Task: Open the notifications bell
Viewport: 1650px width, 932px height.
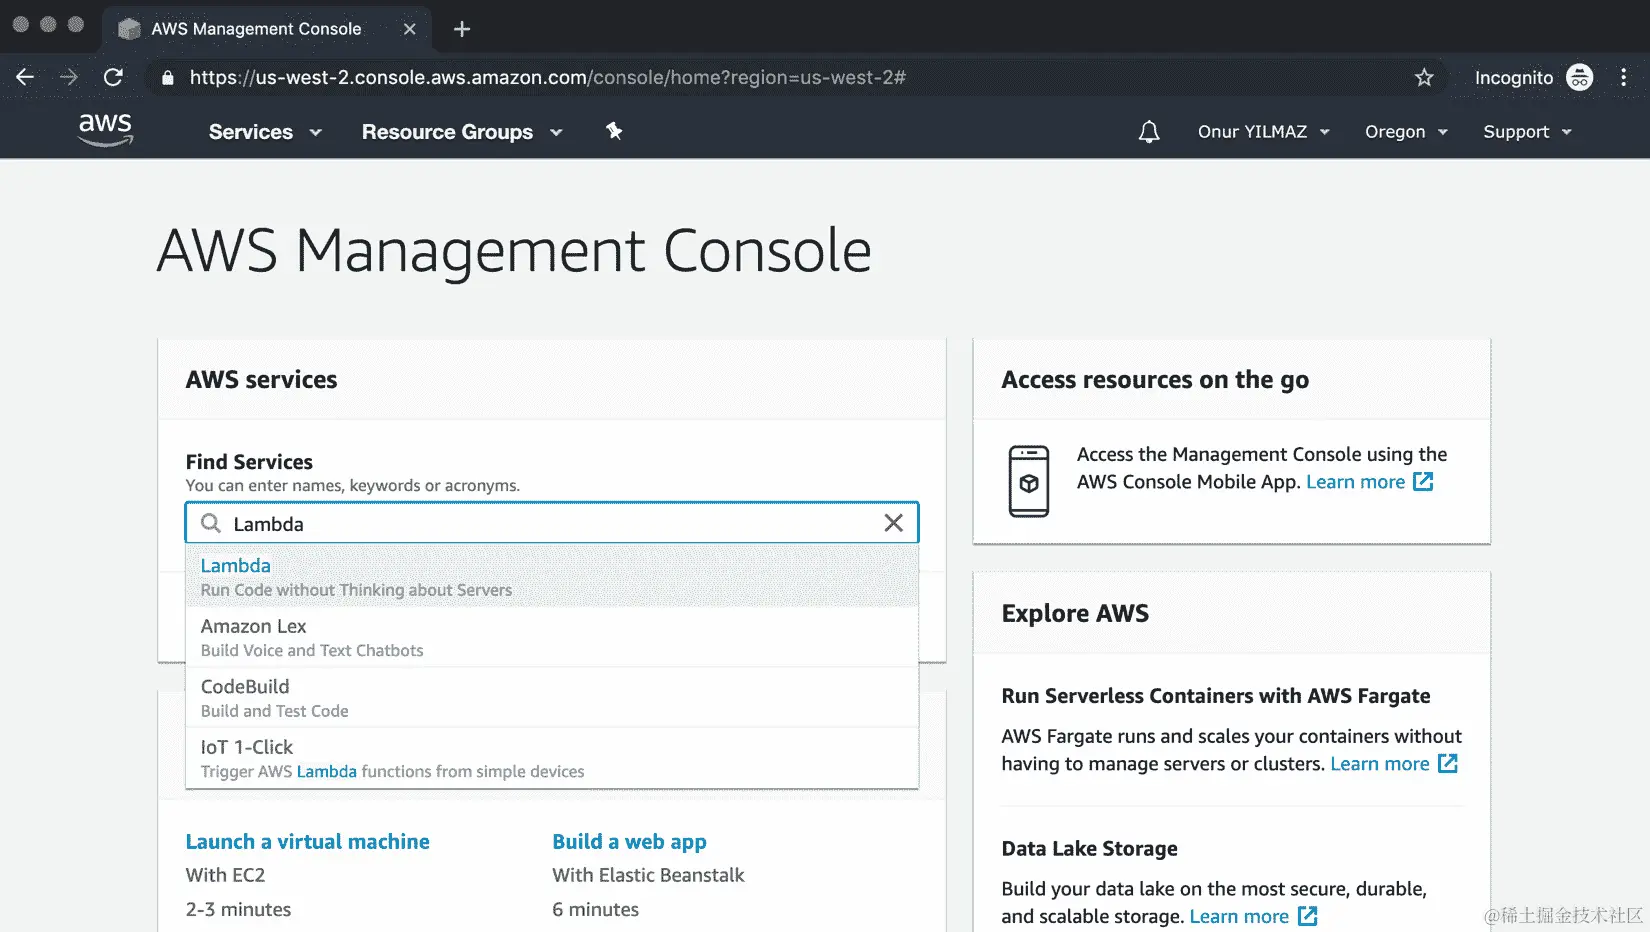Action: [1148, 131]
